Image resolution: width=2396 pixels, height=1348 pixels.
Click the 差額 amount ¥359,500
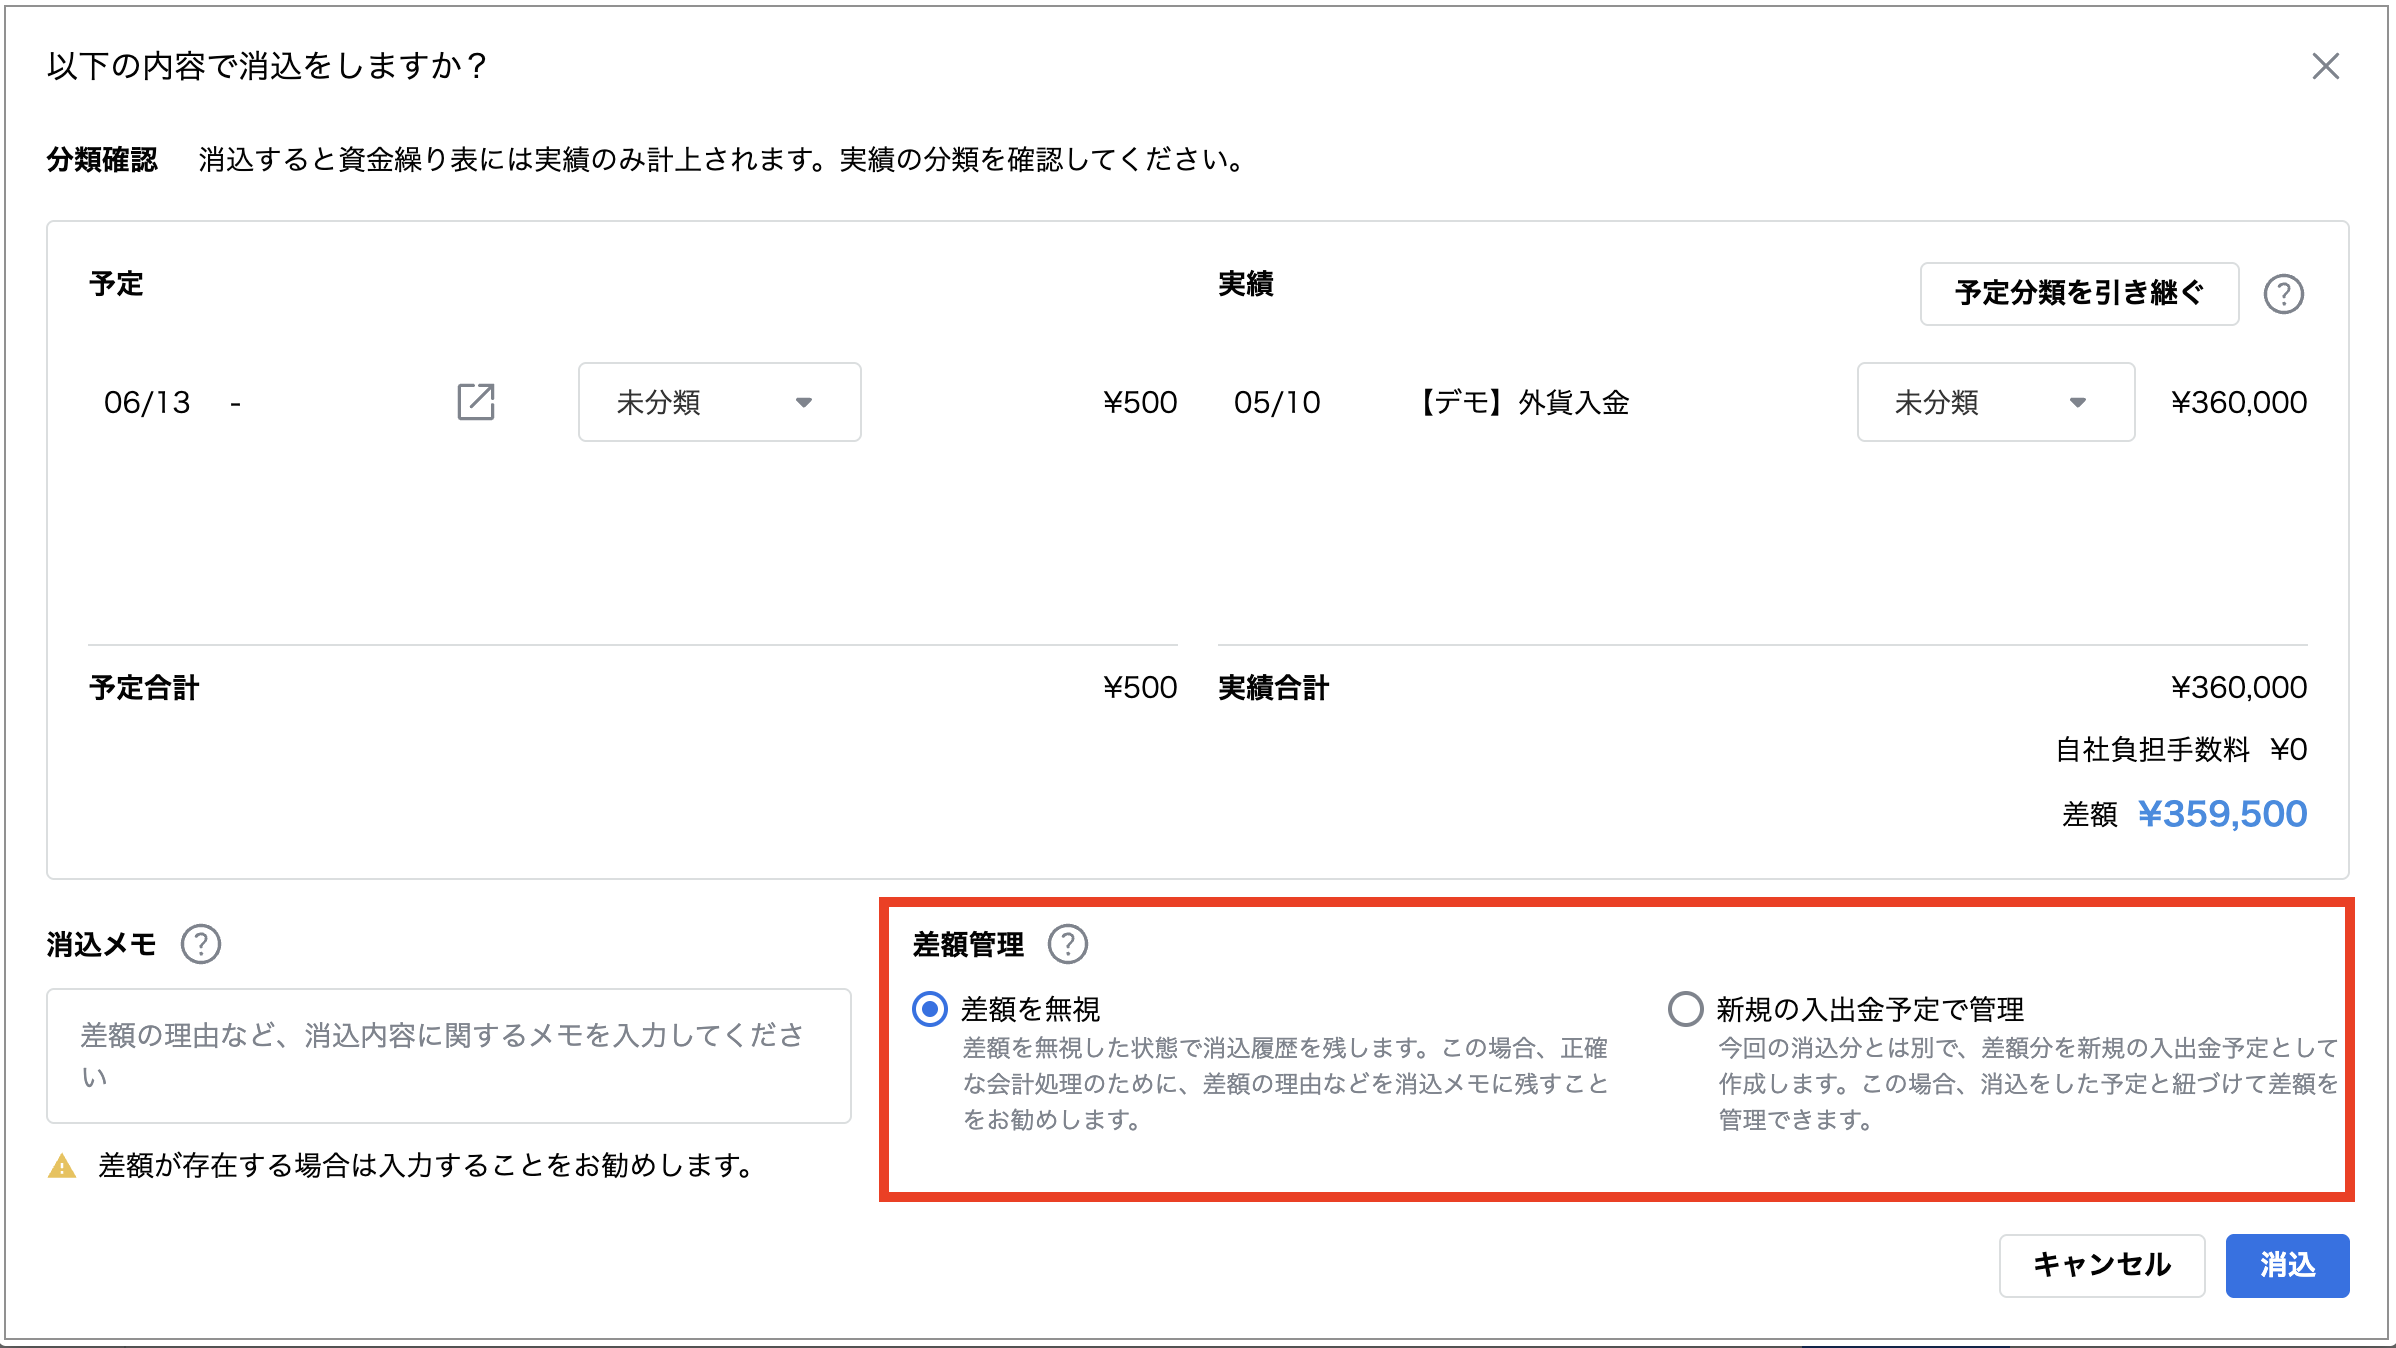click(x=2222, y=814)
